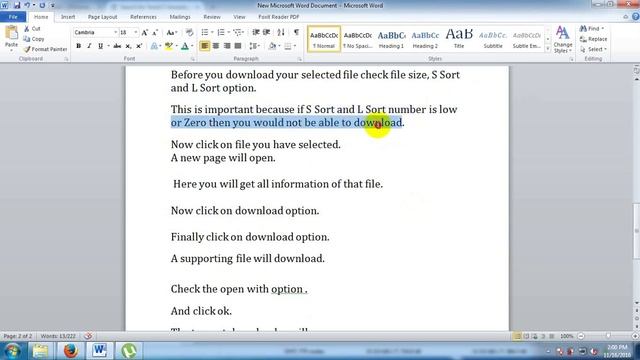Click the Shrink Font icon
Viewport: 640px width, 360px height.
click(155, 33)
